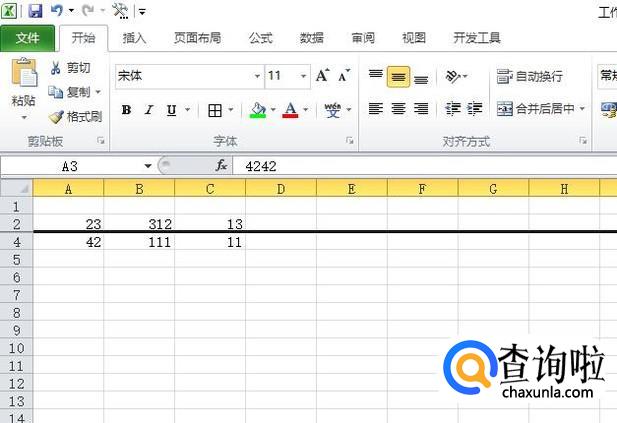Screen dimensions: 617x423
Task: Open the 文件 File tab
Action: pyautogui.click(x=28, y=38)
